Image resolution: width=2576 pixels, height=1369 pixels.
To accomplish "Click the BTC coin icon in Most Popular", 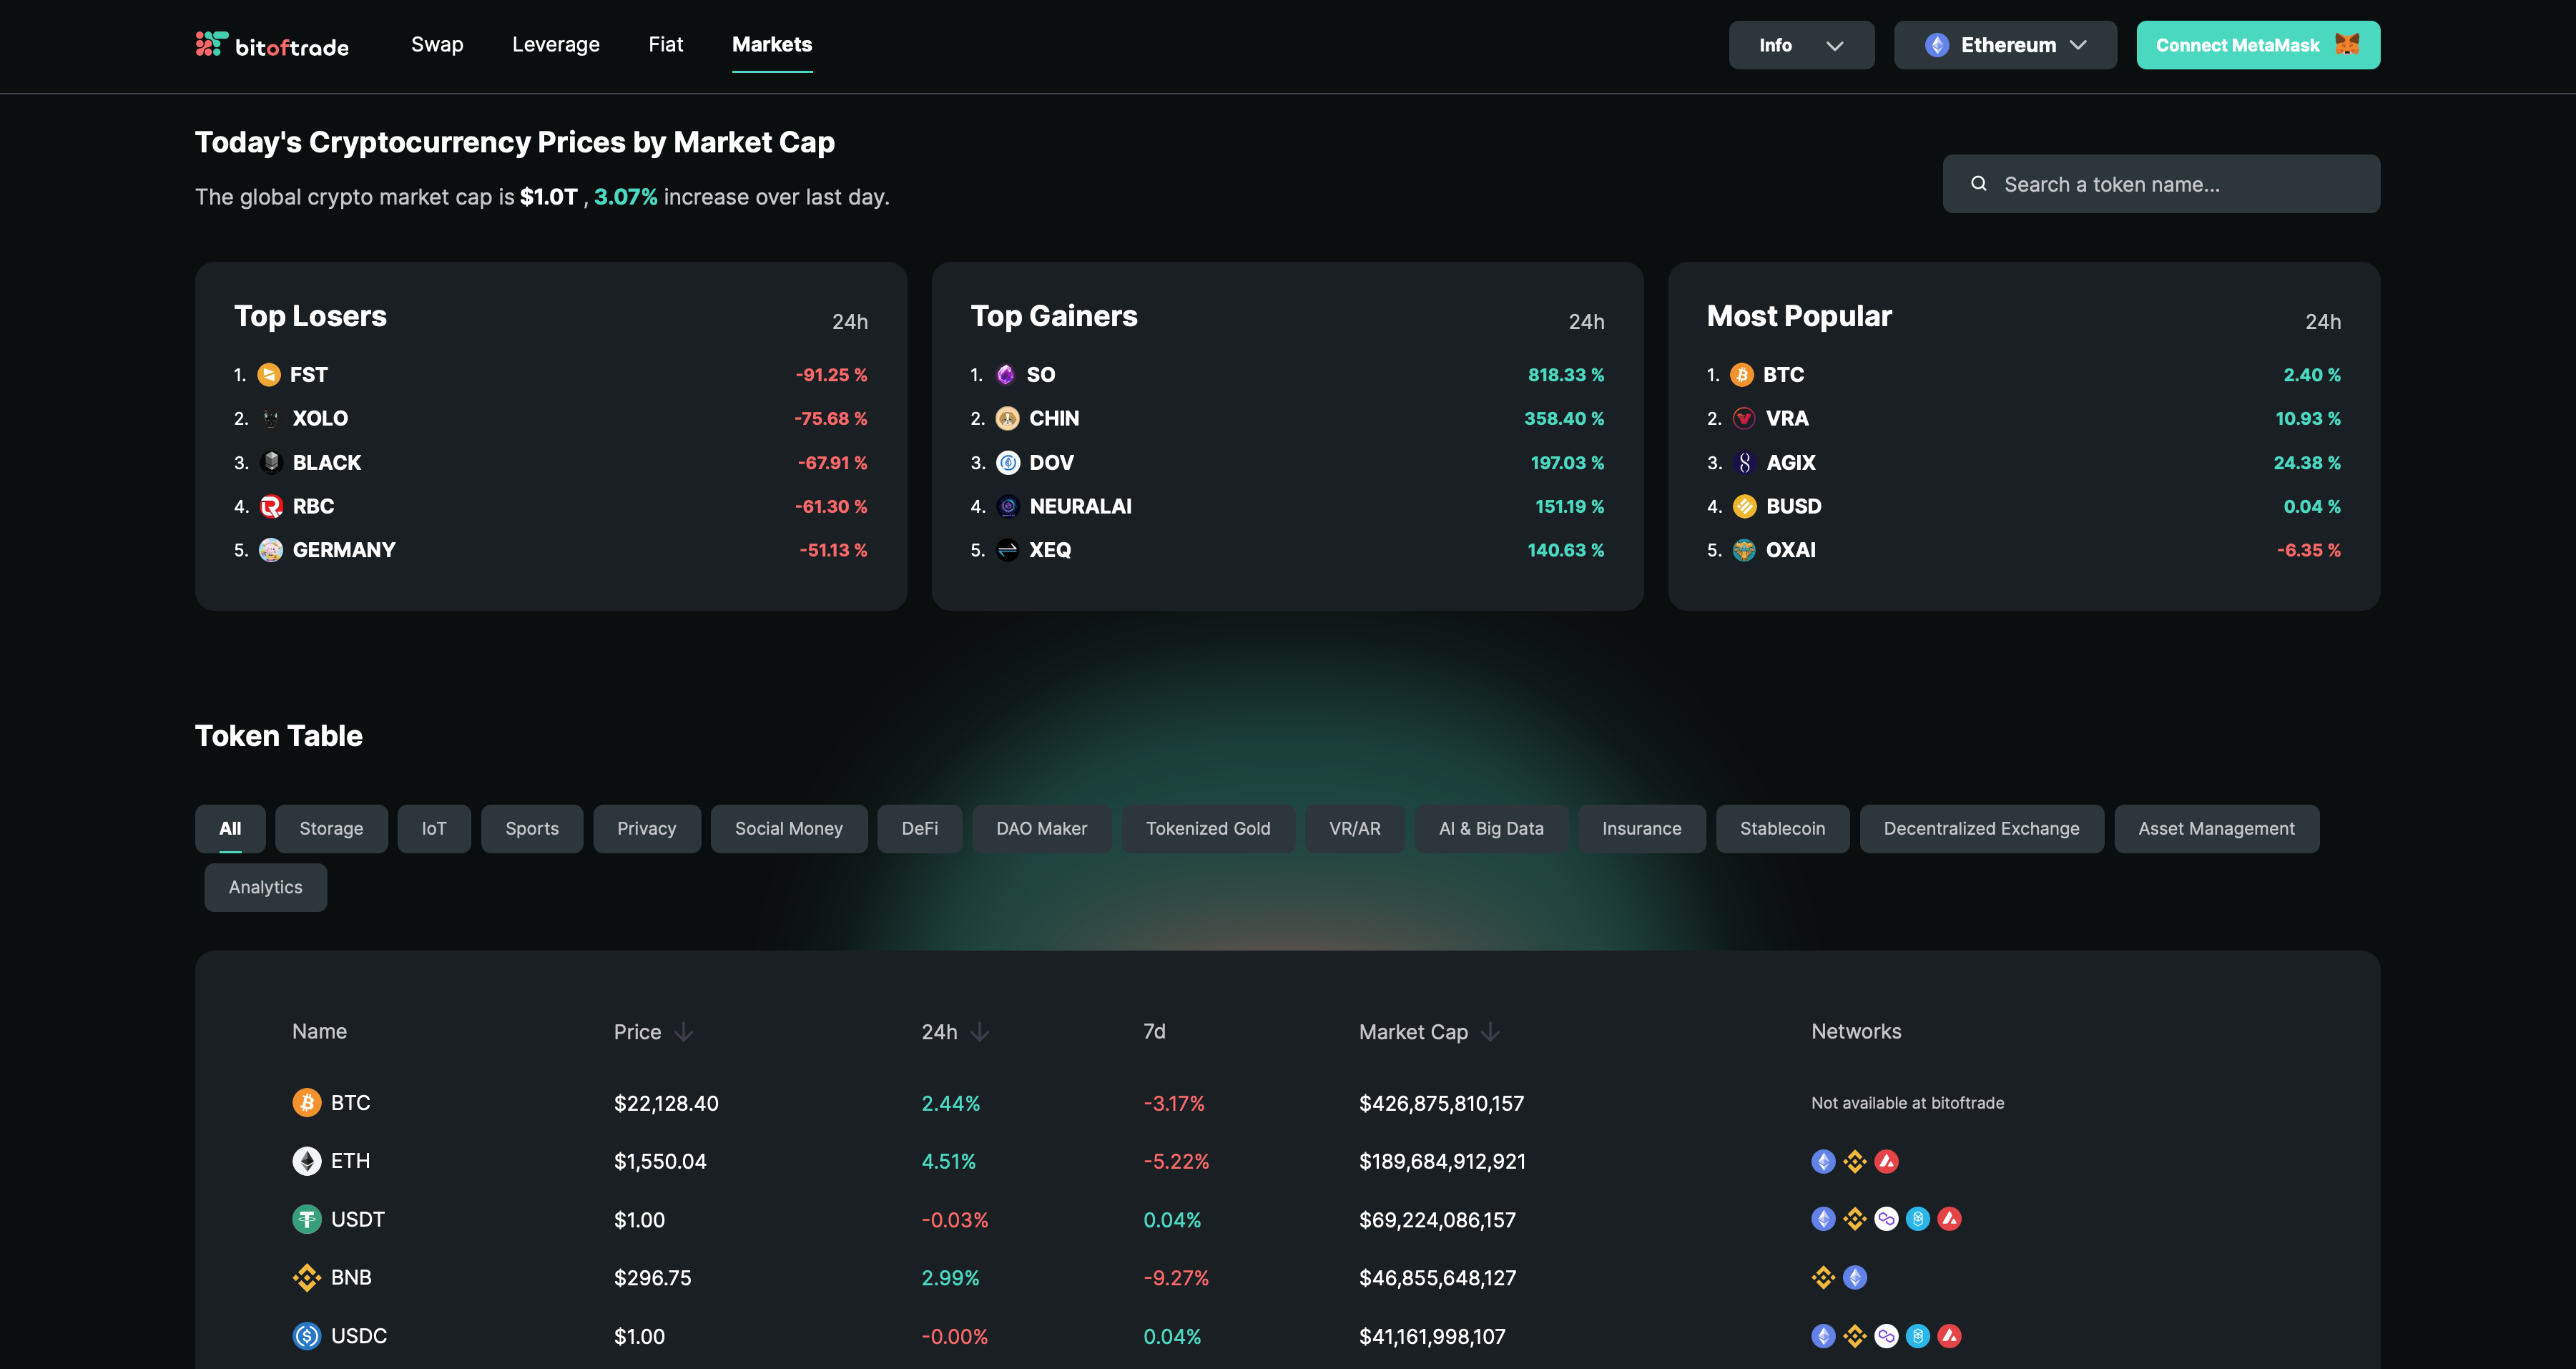I will 1742,375.
